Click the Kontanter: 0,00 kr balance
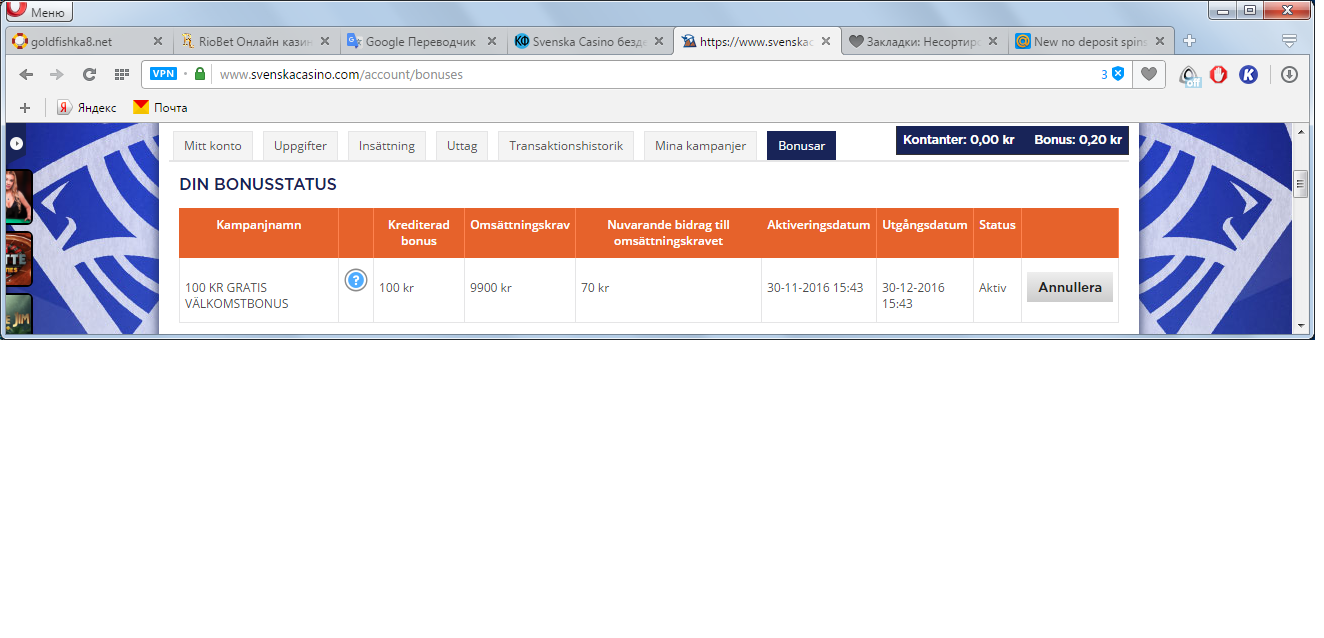Image resolution: width=1324 pixels, height=638 pixels. pos(958,140)
